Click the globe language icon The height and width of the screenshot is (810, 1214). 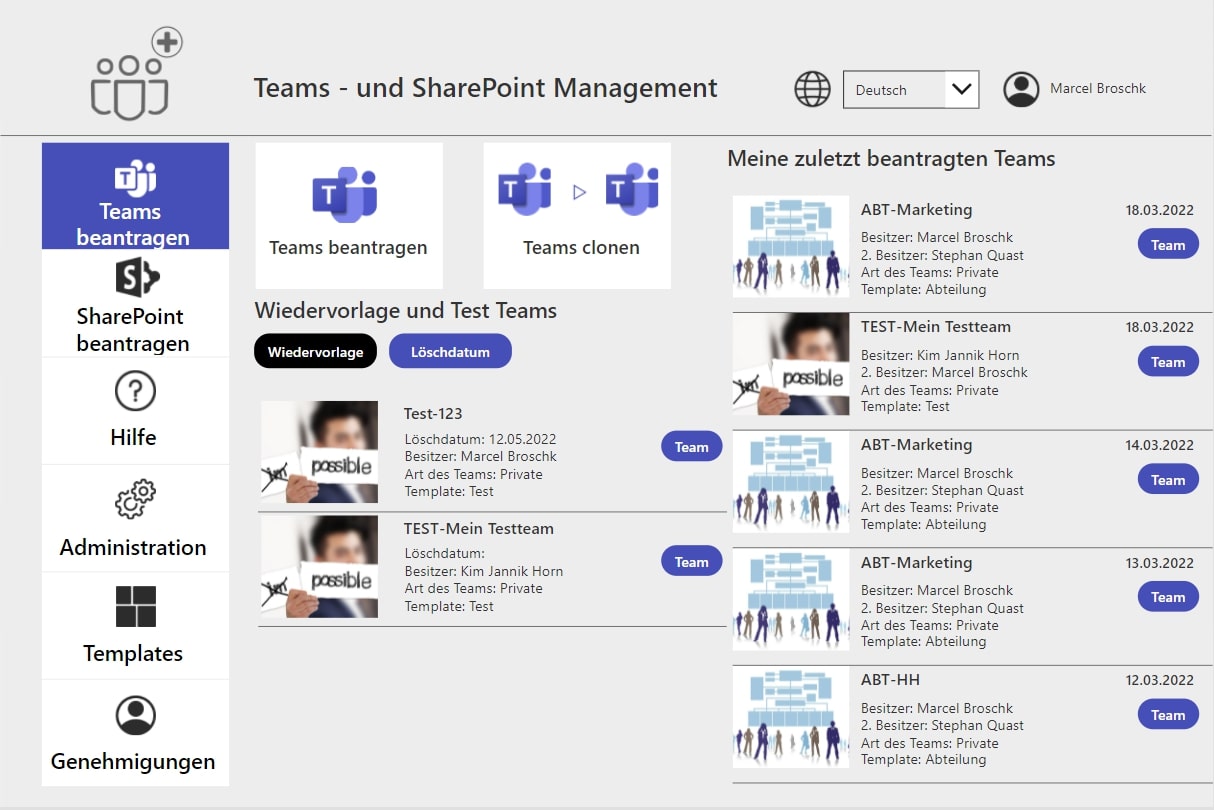point(812,89)
